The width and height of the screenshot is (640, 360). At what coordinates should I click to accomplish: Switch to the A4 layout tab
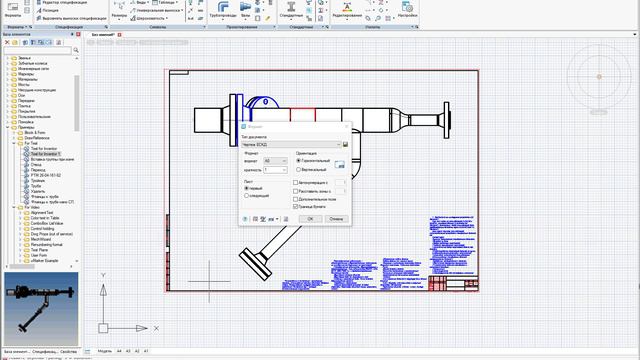tap(119, 351)
